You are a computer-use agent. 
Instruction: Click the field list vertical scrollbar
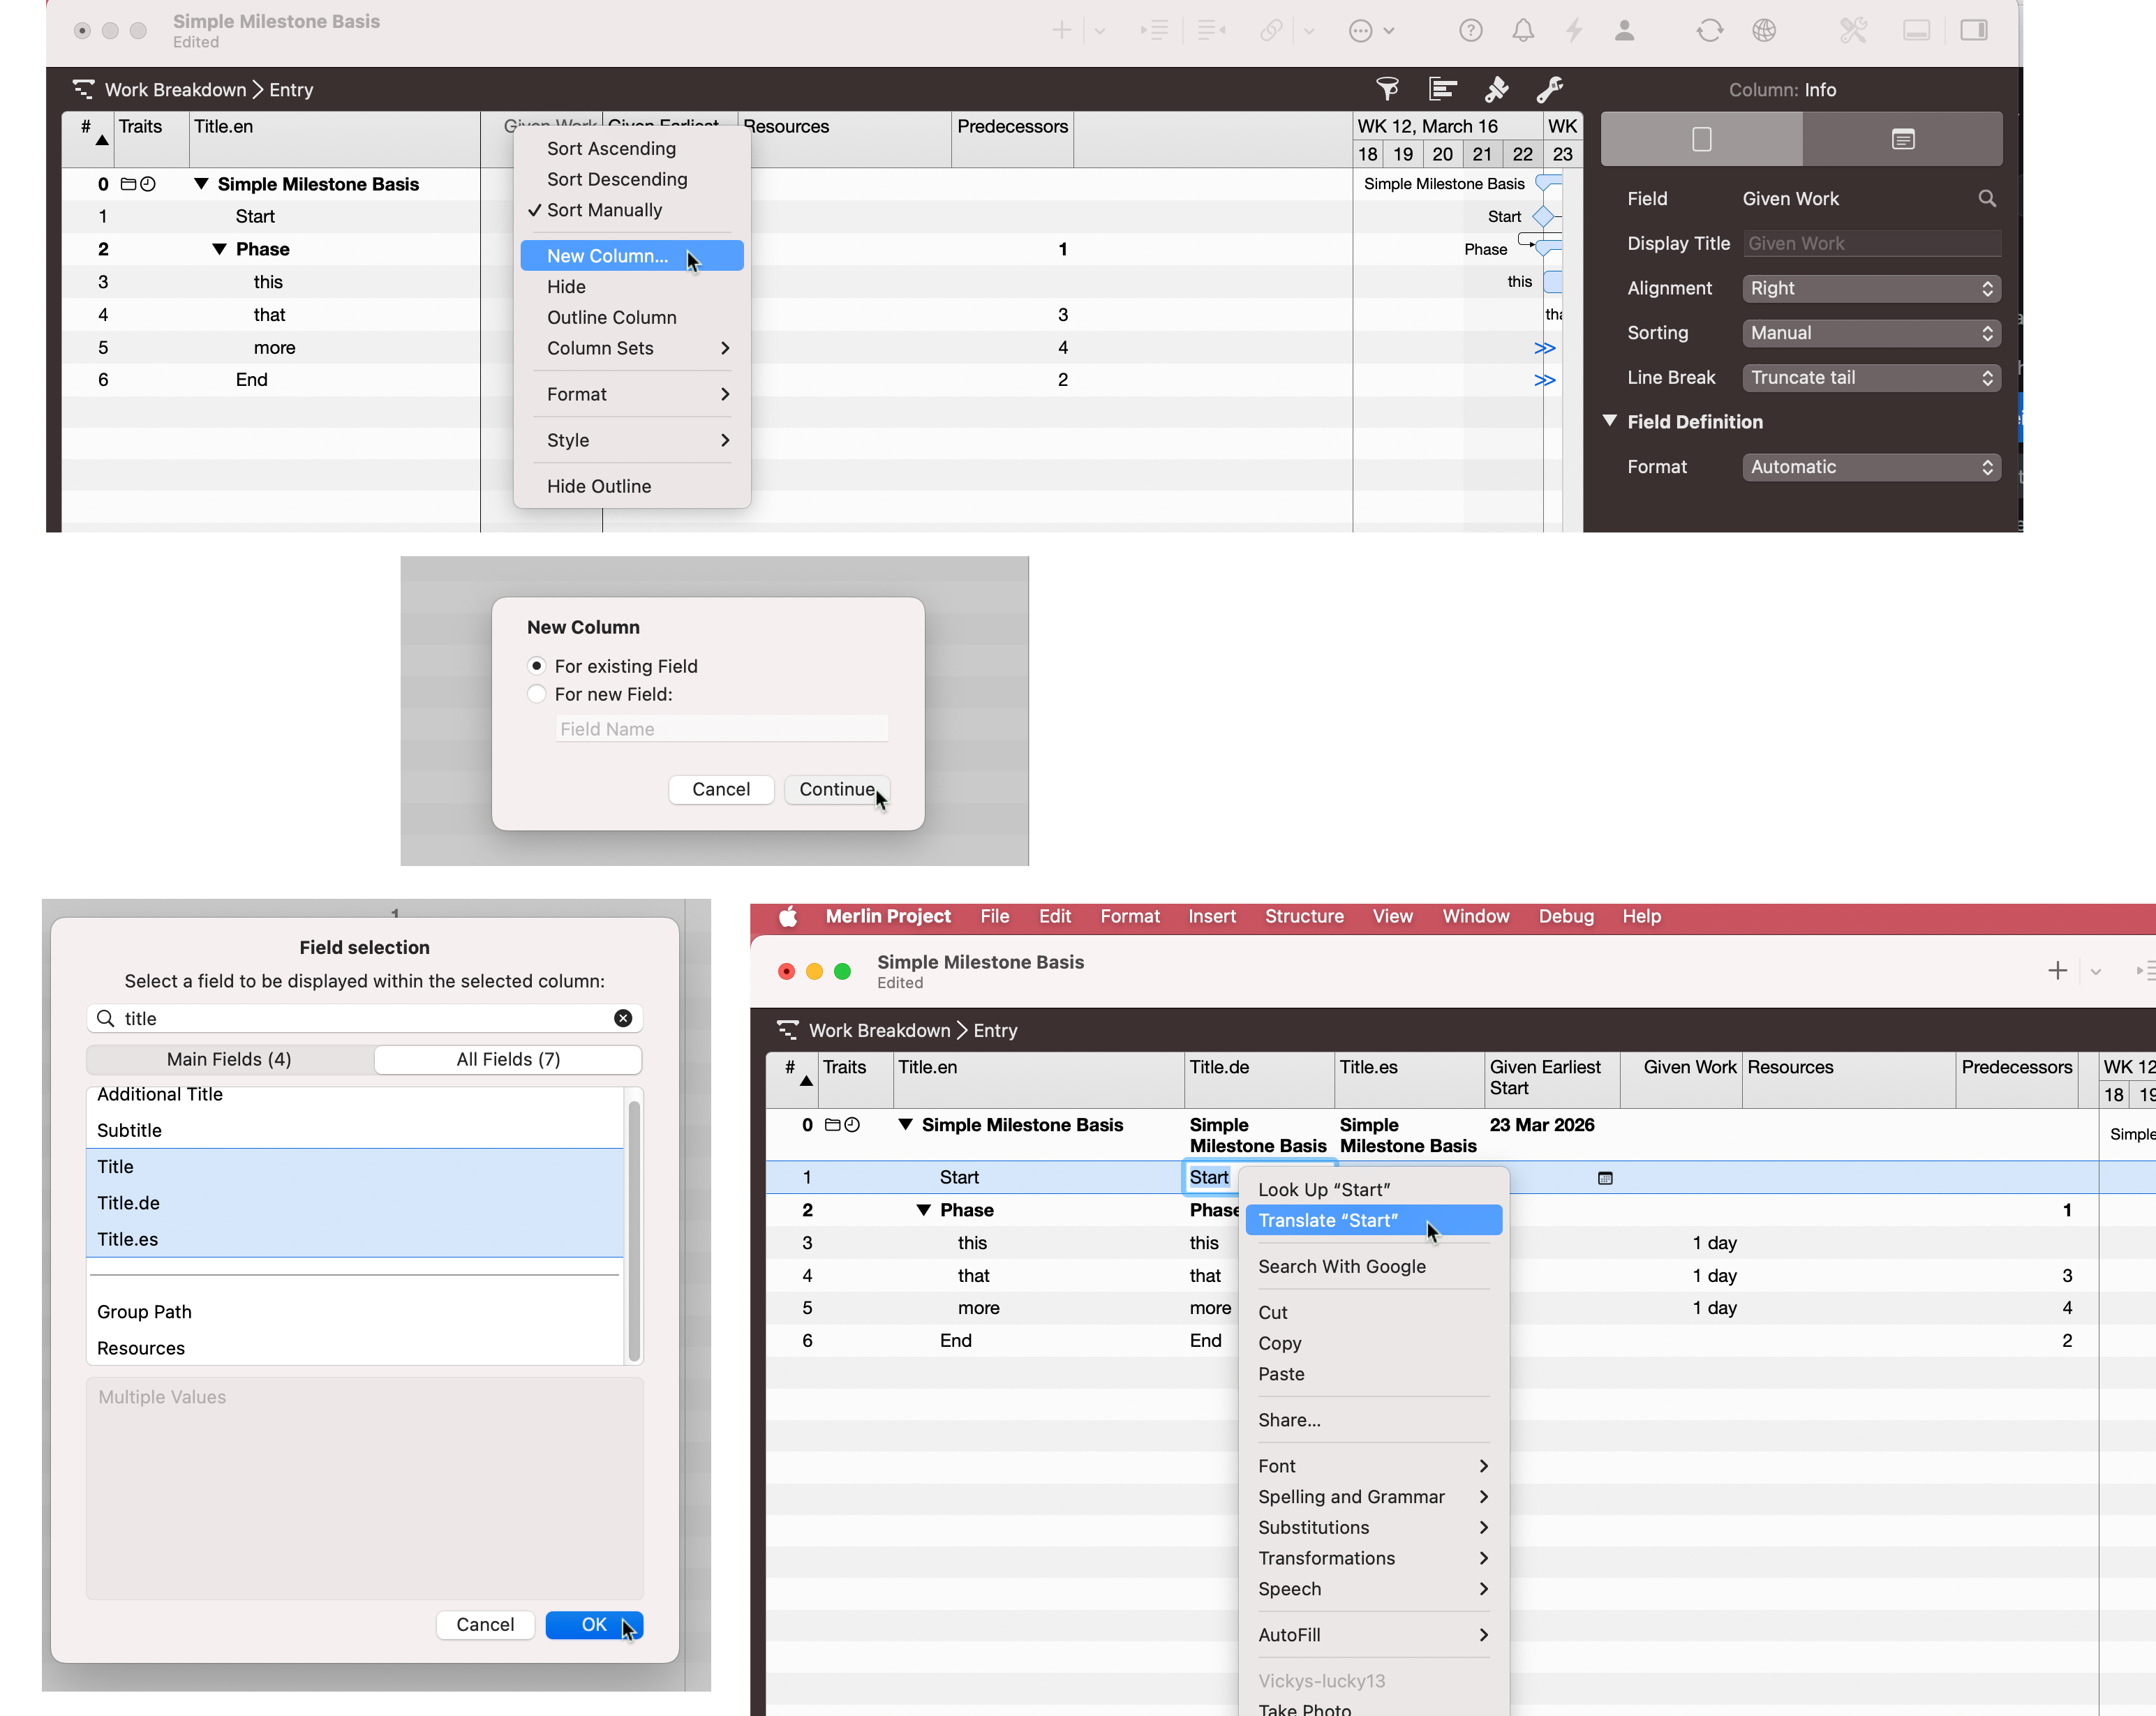[x=633, y=1230]
